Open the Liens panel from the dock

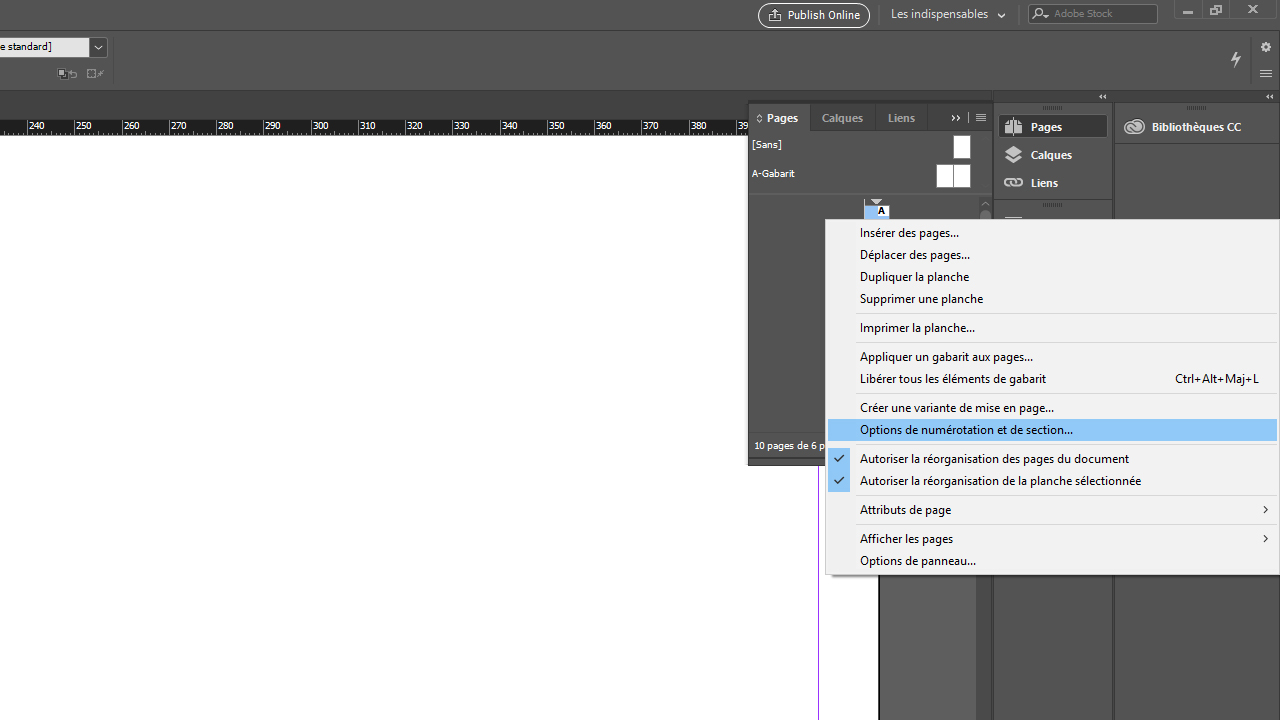tap(1052, 183)
